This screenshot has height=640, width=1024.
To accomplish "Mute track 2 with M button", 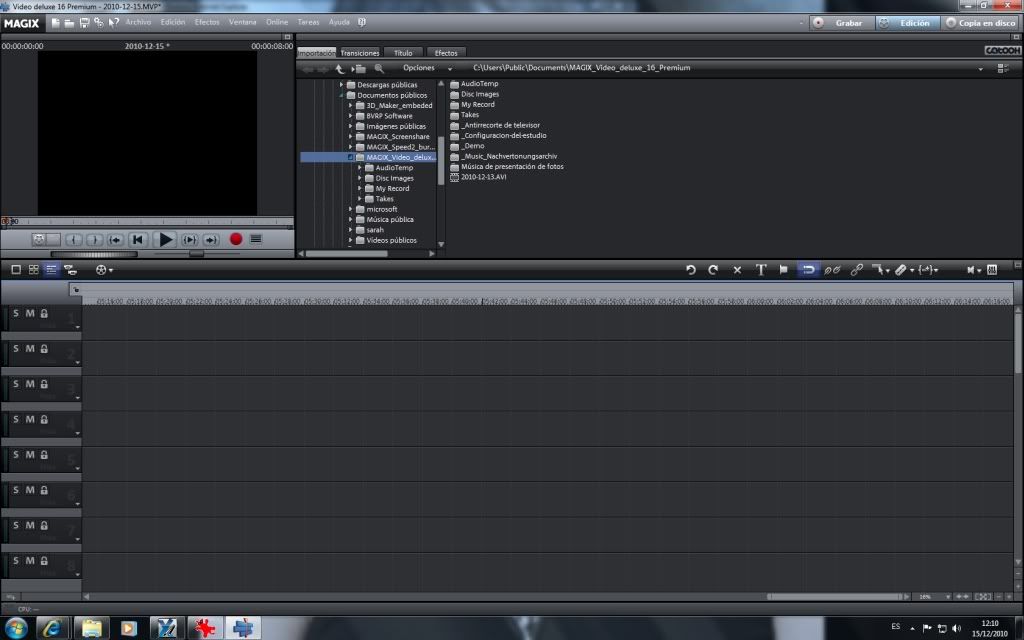I will click(x=30, y=349).
